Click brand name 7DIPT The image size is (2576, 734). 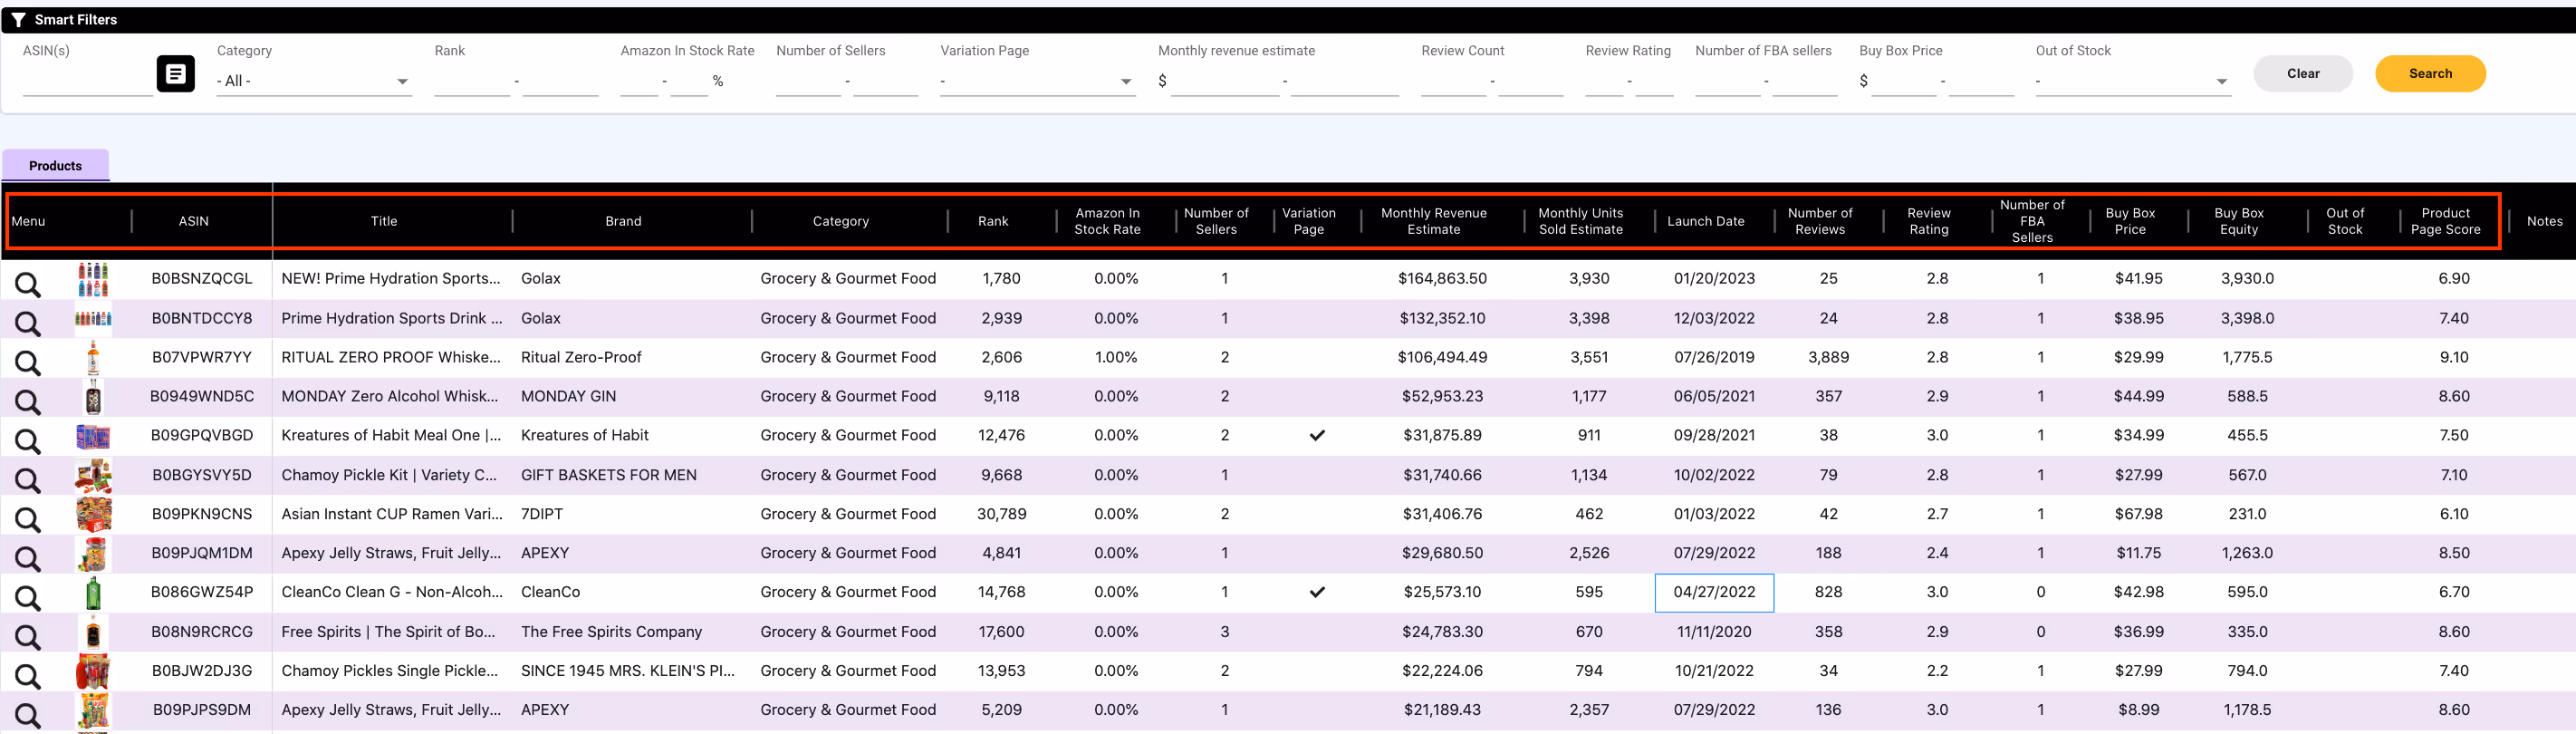coord(542,514)
